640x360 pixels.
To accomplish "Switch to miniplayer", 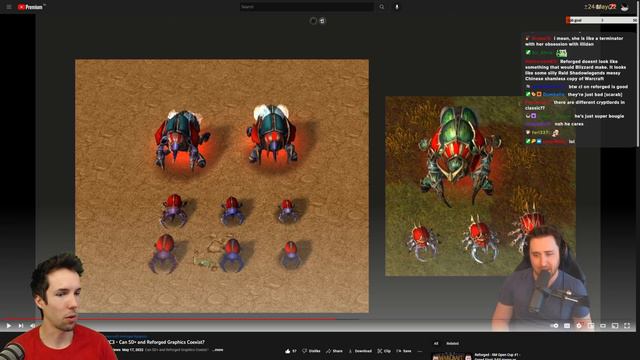I will coord(591,326).
